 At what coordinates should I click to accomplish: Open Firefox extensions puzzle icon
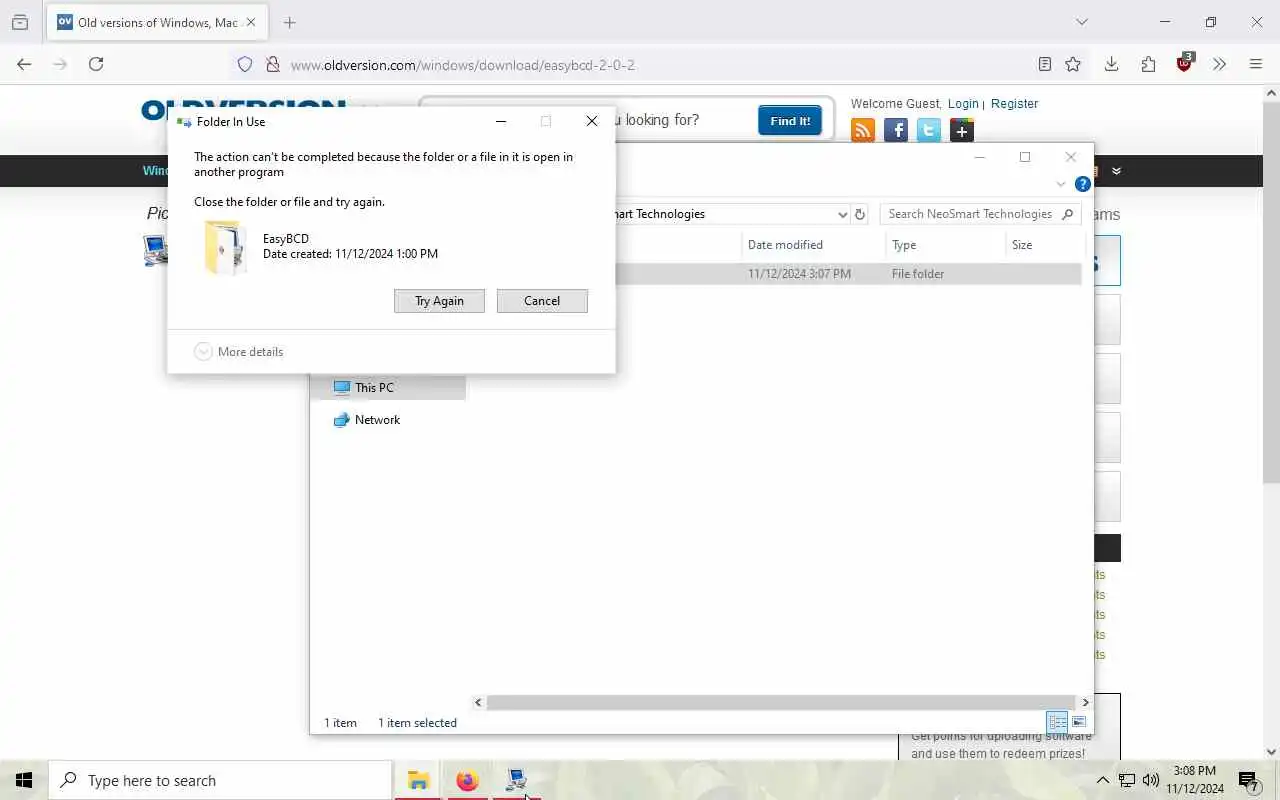click(1148, 64)
